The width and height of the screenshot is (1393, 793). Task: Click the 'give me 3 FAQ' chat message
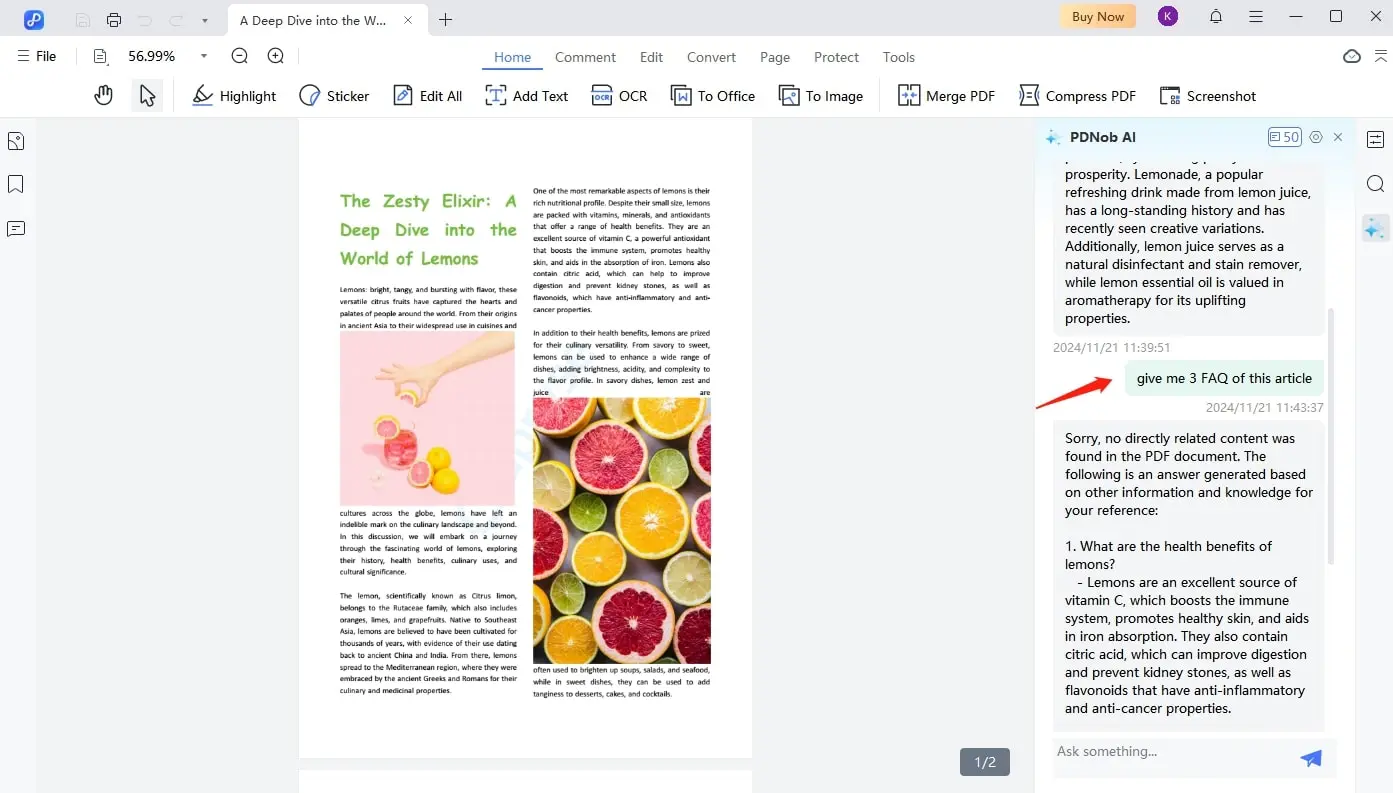click(1224, 378)
